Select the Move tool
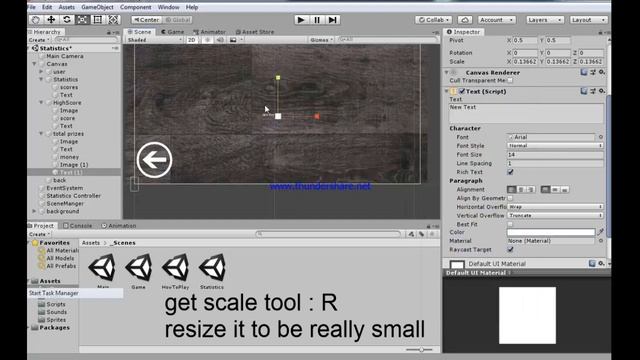640x360 pixels. pyautogui.click(x=51, y=20)
